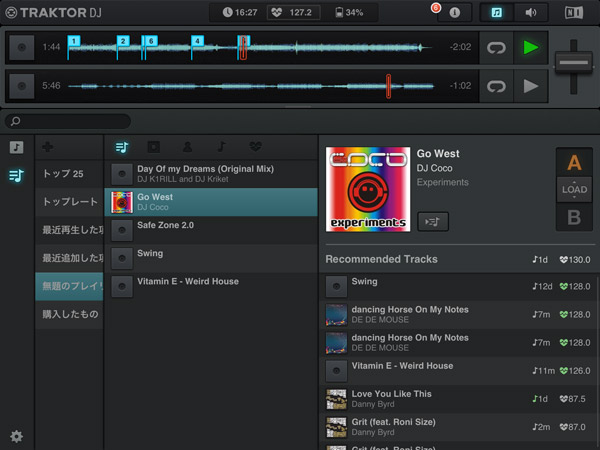Image resolution: width=600 pixels, height=450 pixels.
Task: Sort by playlist order icon
Action: tap(122, 147)
